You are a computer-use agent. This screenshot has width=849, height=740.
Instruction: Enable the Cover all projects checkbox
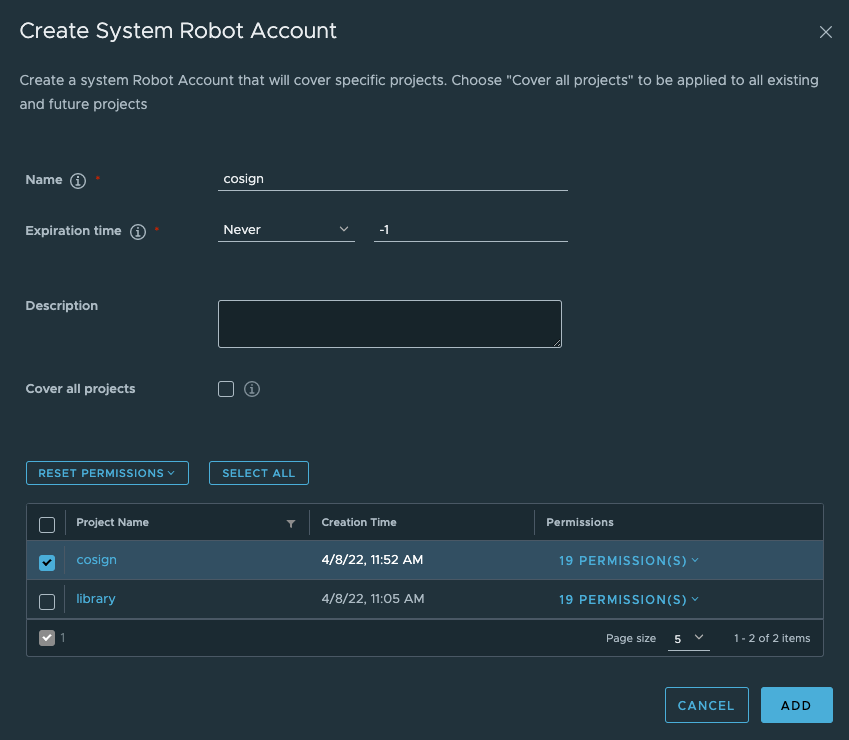226,389
